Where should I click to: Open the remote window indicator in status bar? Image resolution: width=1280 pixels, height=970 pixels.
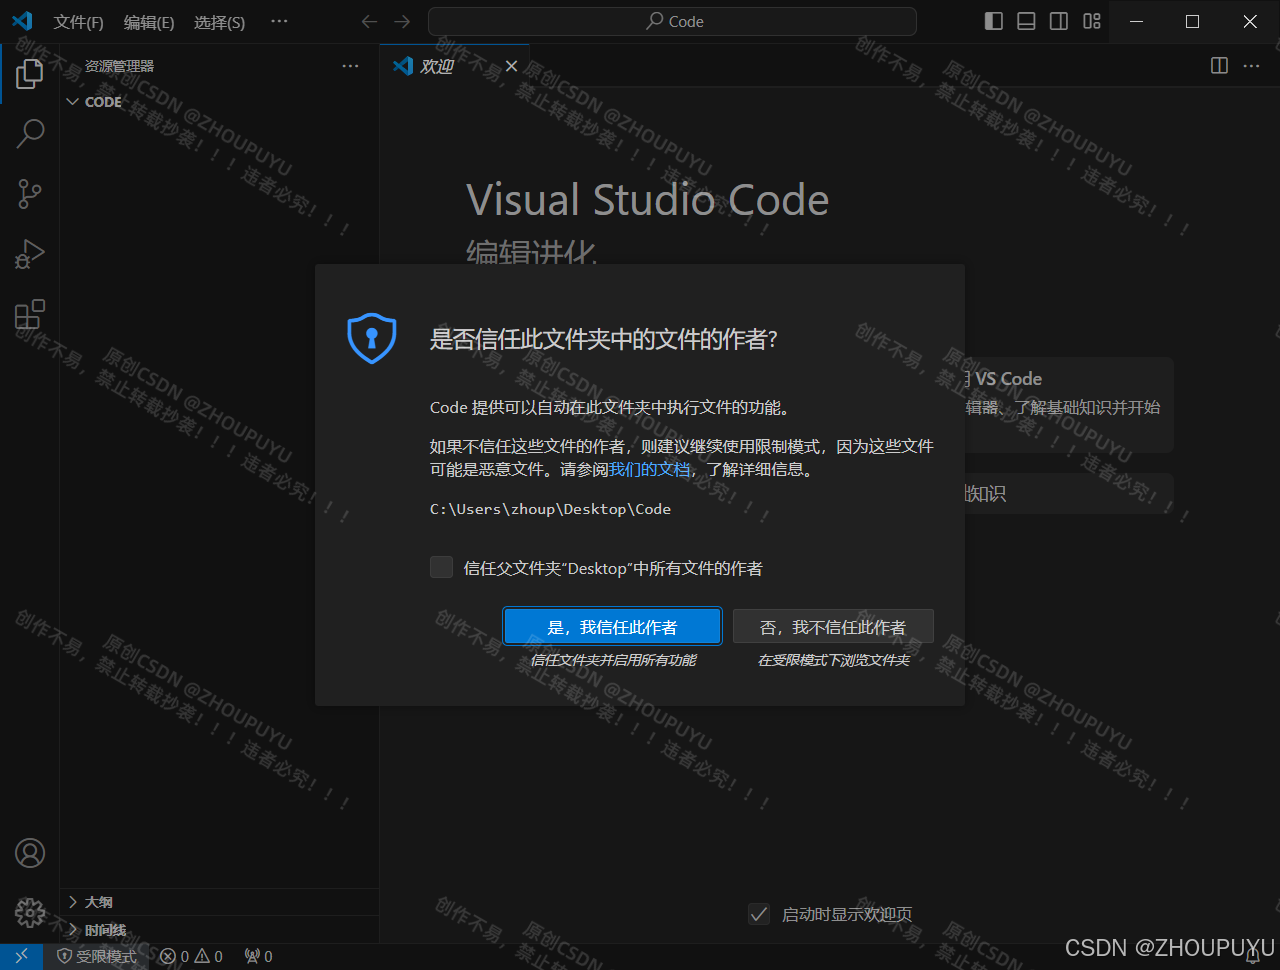point(22,956)
